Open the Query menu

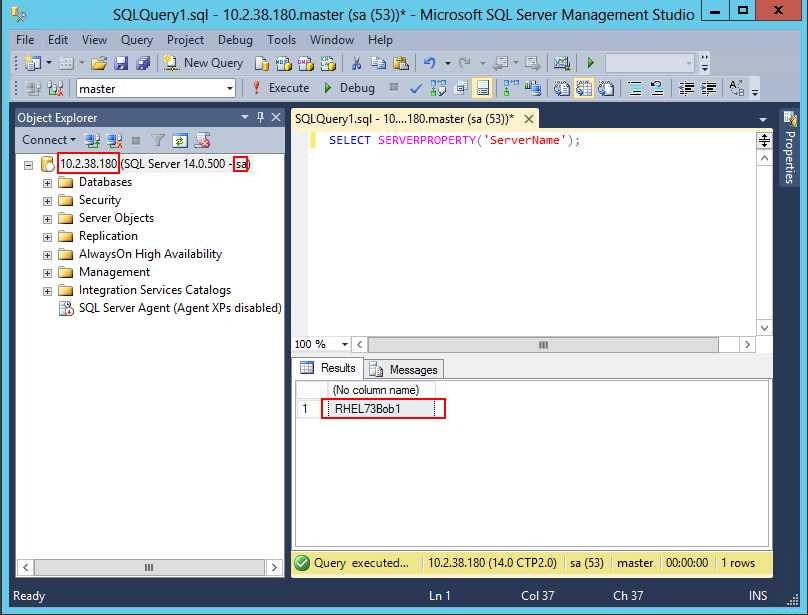click(137, 40)
